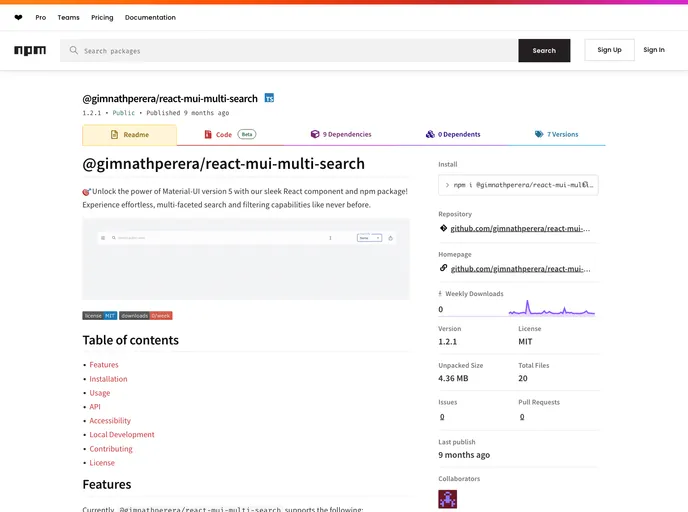Click the downloads per week badge
688x512 pixels.
(x=146, y=315)
